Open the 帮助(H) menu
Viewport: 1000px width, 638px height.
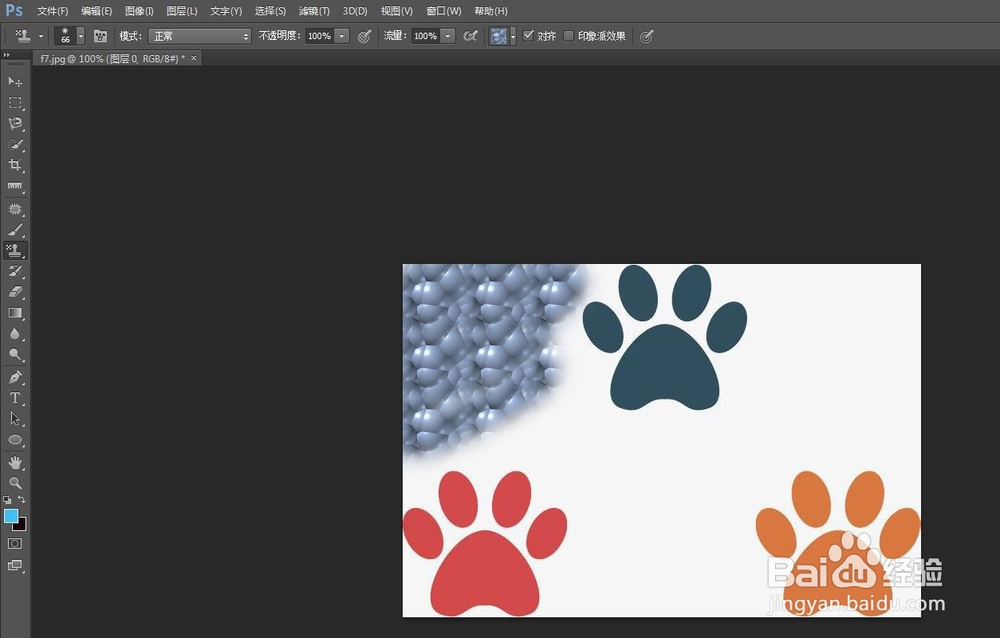(x=491, y=11)
